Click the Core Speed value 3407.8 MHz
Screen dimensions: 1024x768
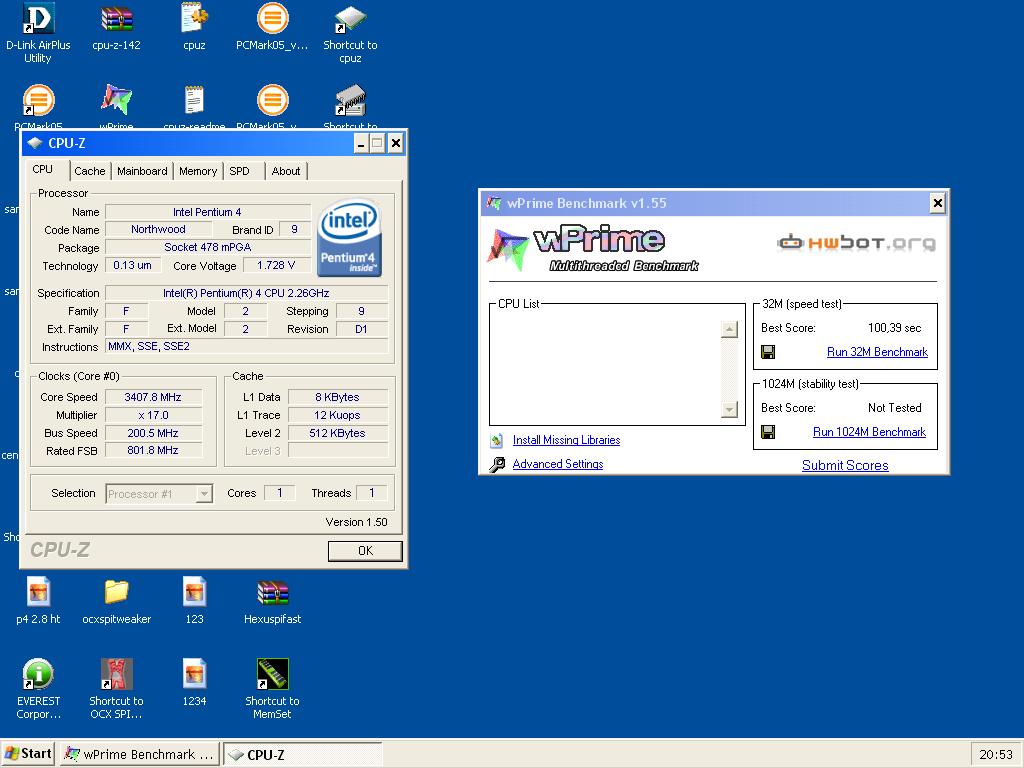[x=153, y=397]
